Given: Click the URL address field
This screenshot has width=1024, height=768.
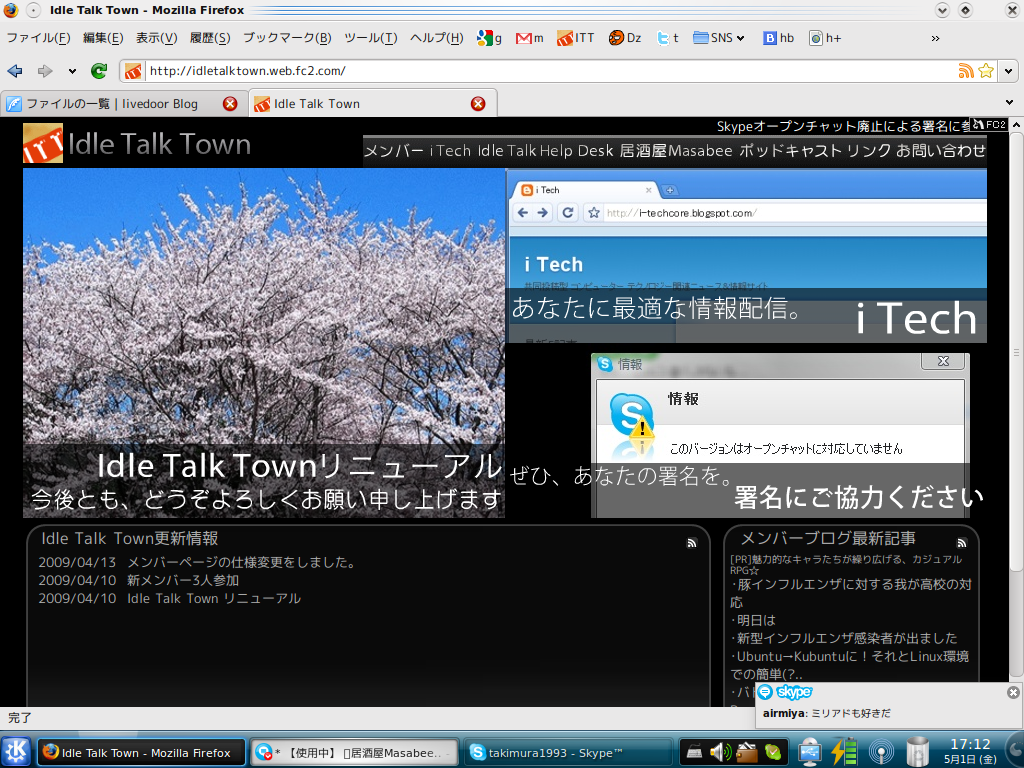Looking at the screenshot, I should point(549,71).
